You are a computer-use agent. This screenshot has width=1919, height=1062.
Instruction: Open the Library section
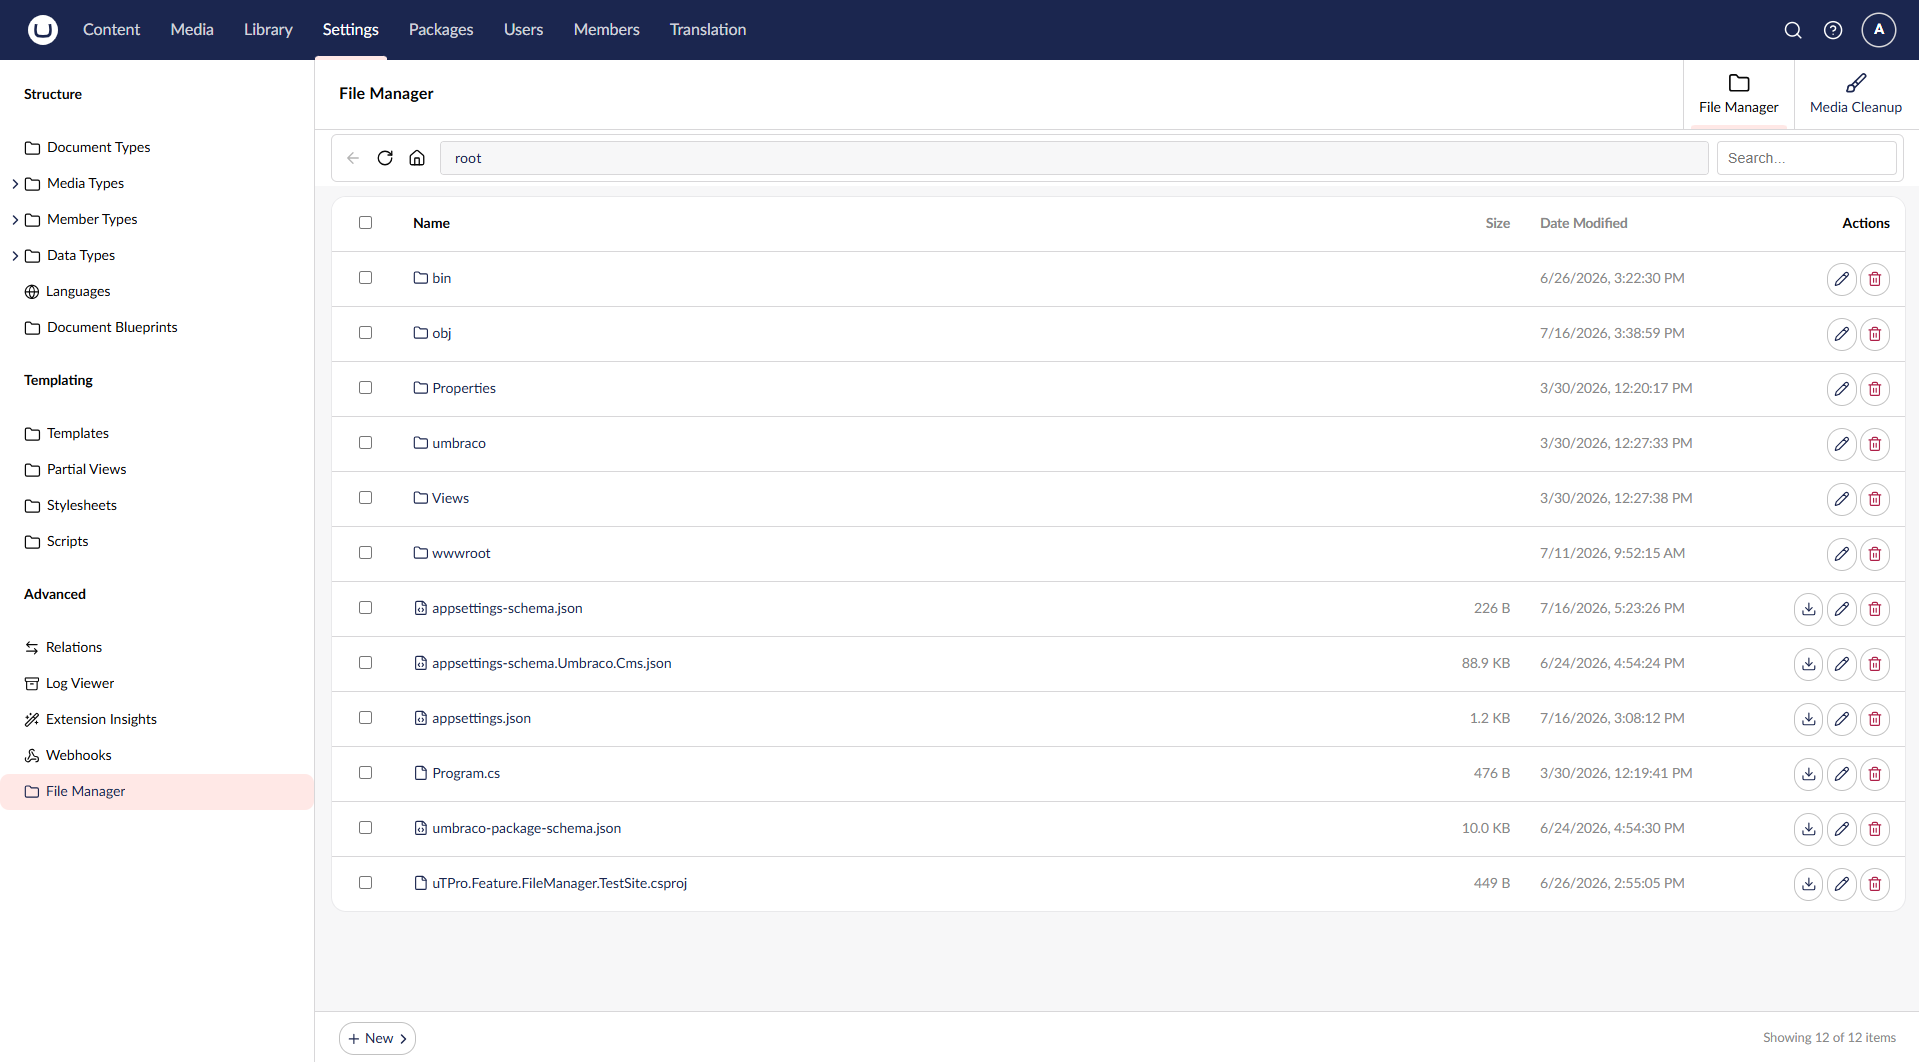(268, 30)
